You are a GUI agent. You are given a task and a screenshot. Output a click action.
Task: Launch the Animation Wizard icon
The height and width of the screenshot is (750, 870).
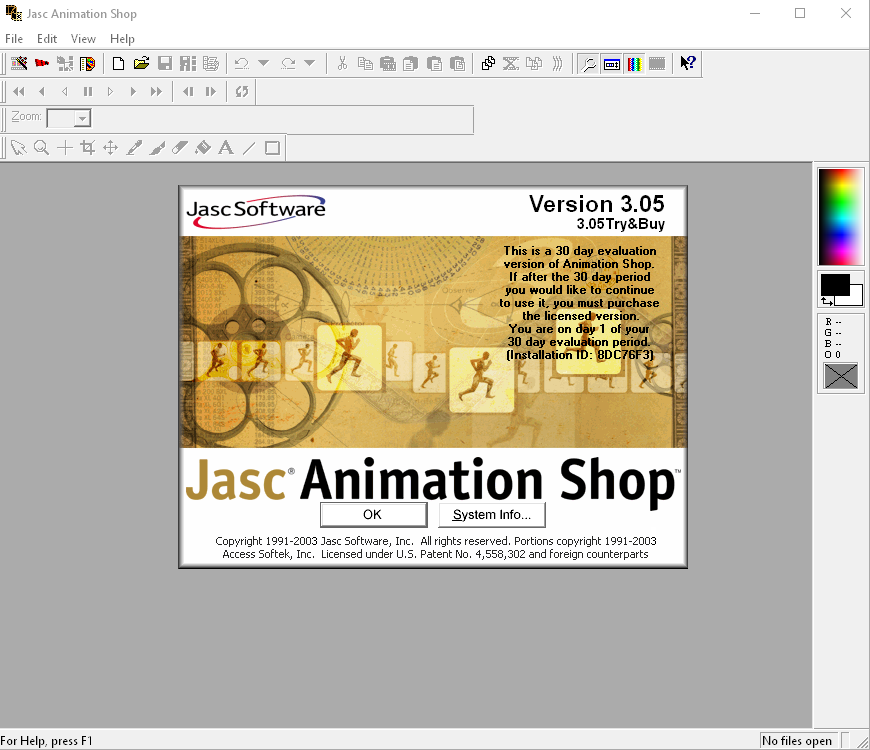point(19,63)
